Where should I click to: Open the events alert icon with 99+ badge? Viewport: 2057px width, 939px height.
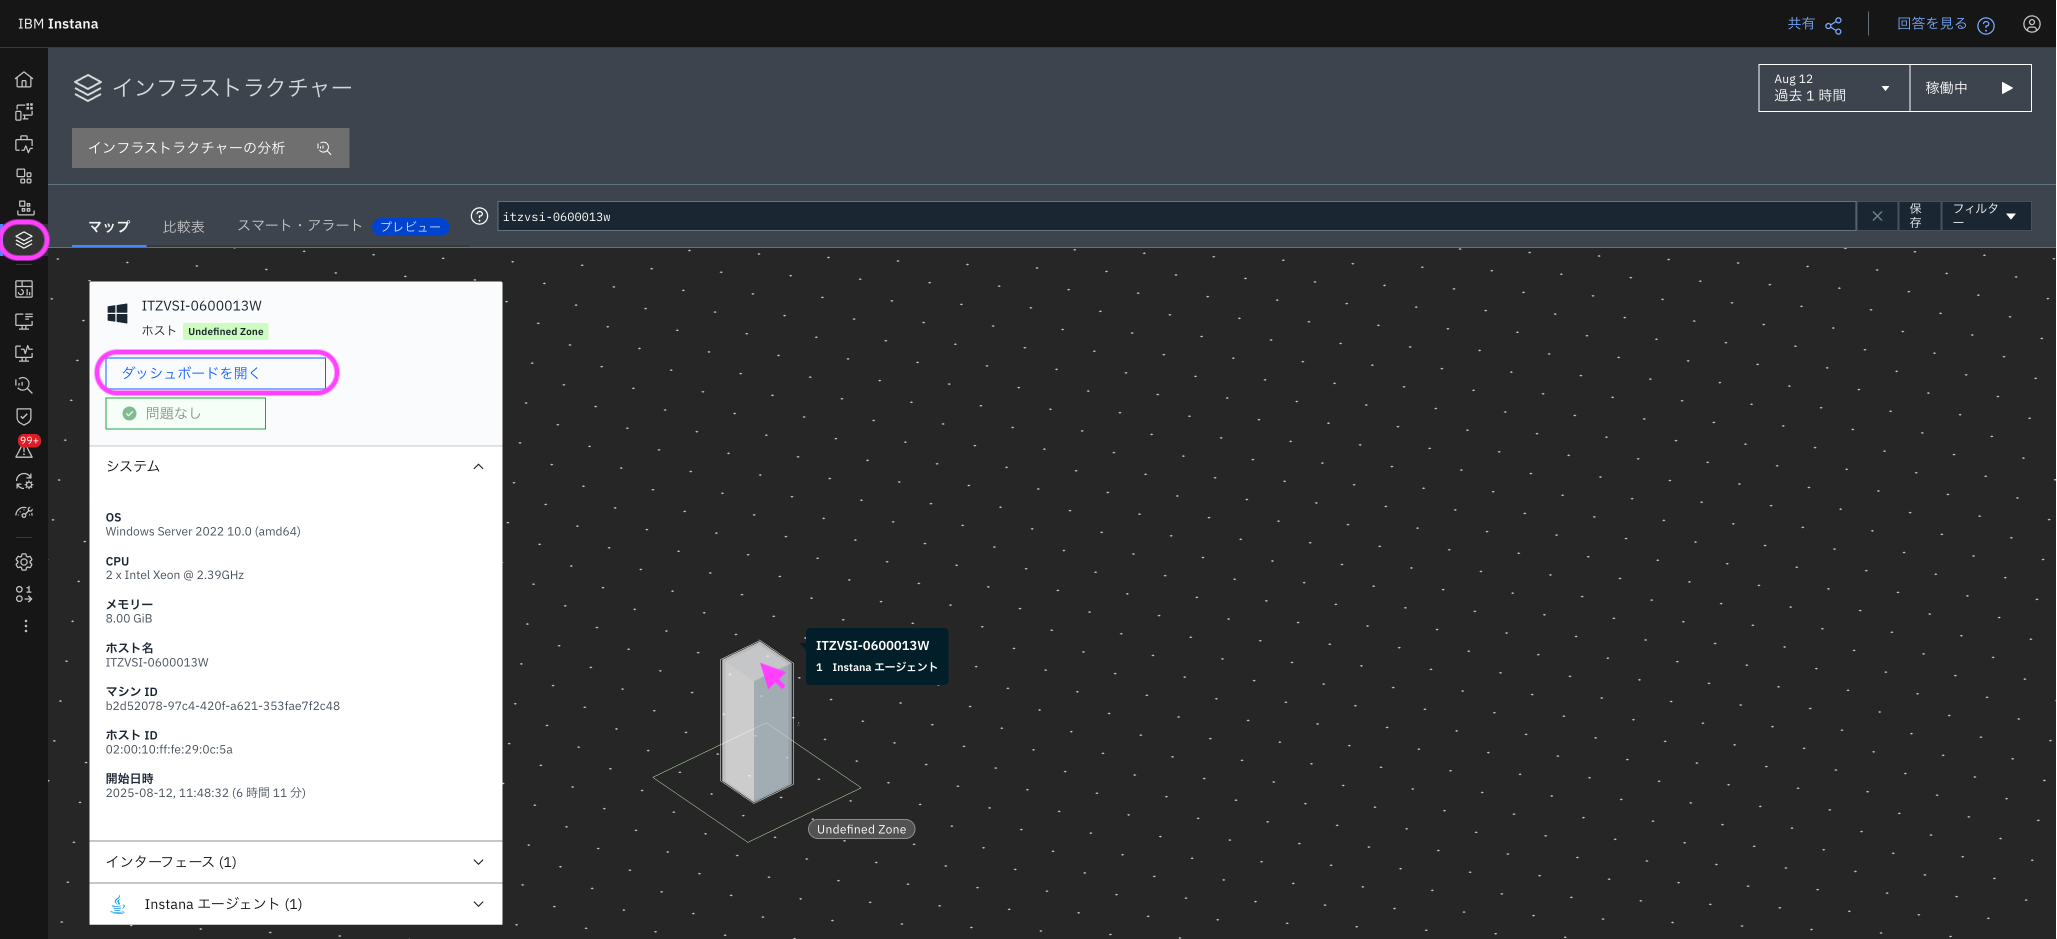tap(24, 449)
